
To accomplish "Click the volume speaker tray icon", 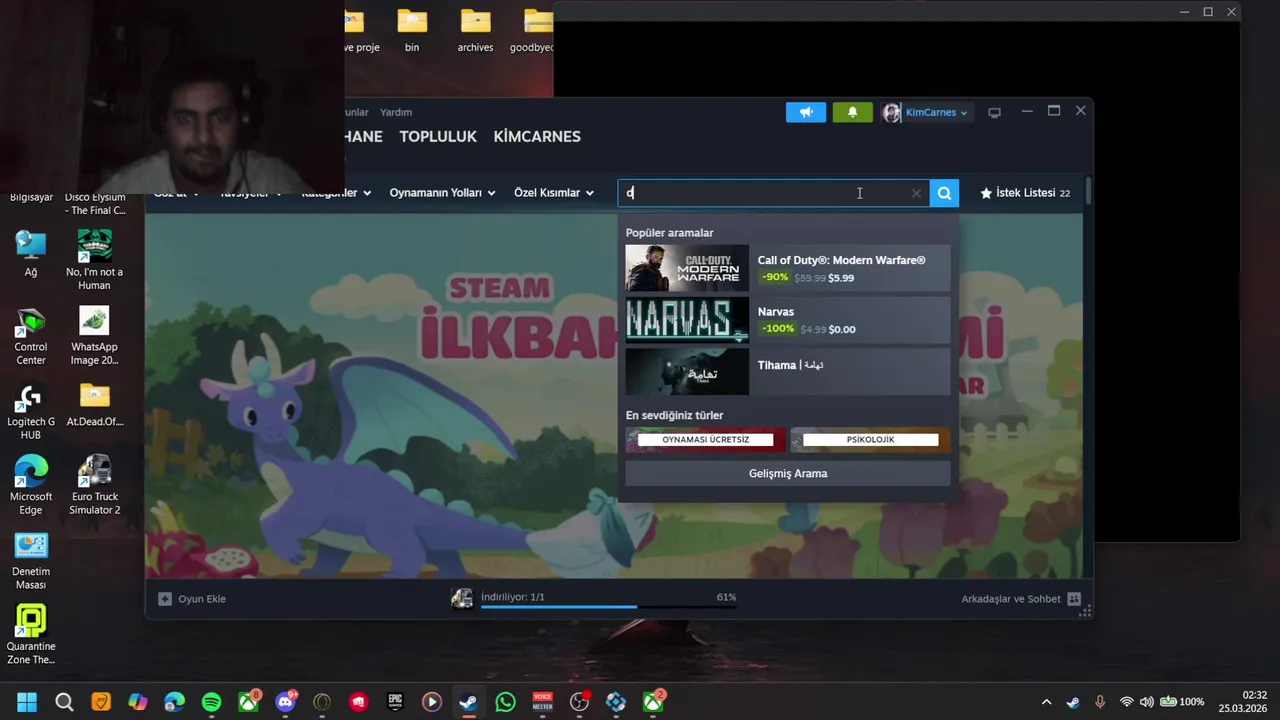I will tap(1146, 702).
